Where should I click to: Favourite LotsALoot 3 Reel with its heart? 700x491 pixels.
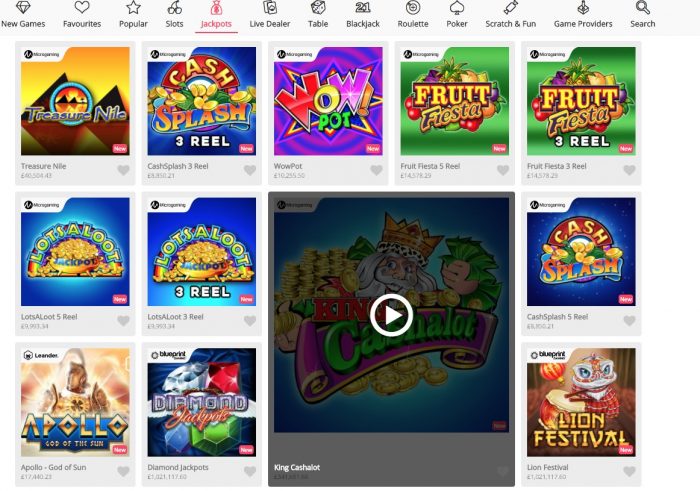point(250,320)
